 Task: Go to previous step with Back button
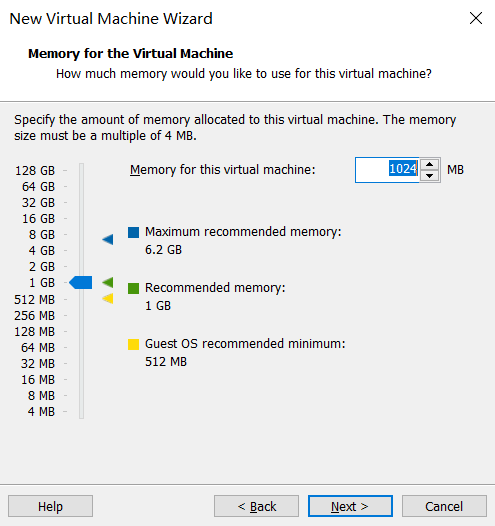[257, 506]
